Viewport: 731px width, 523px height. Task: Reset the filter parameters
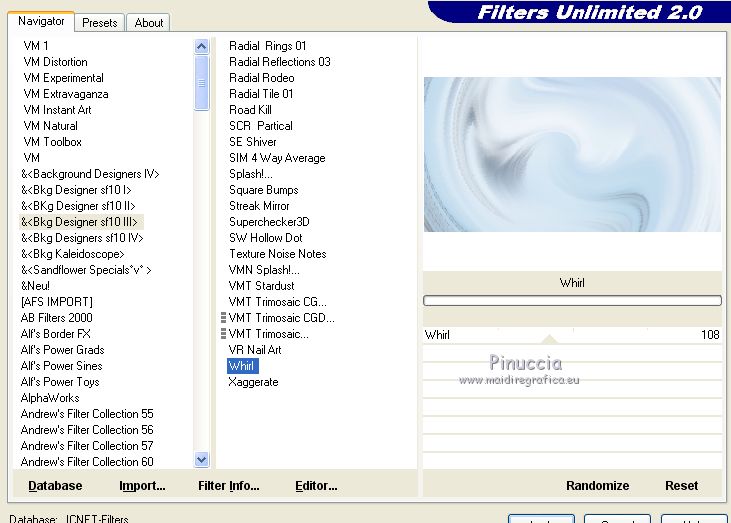[681, 486]
